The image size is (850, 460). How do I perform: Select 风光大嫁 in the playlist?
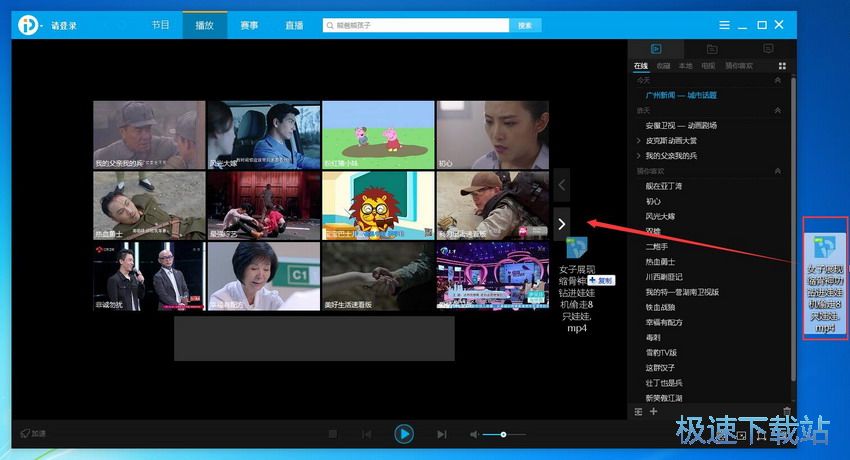(x=660, y=217)
